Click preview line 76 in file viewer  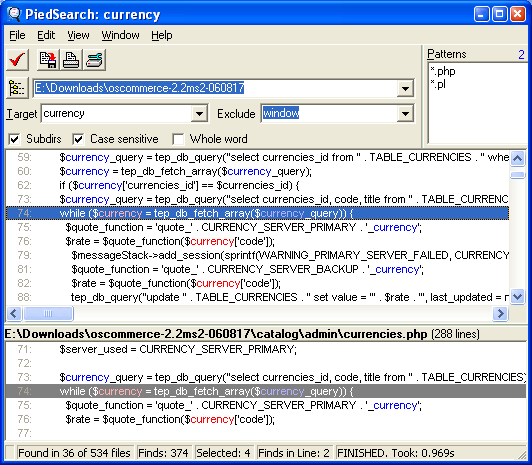[266, 419]
